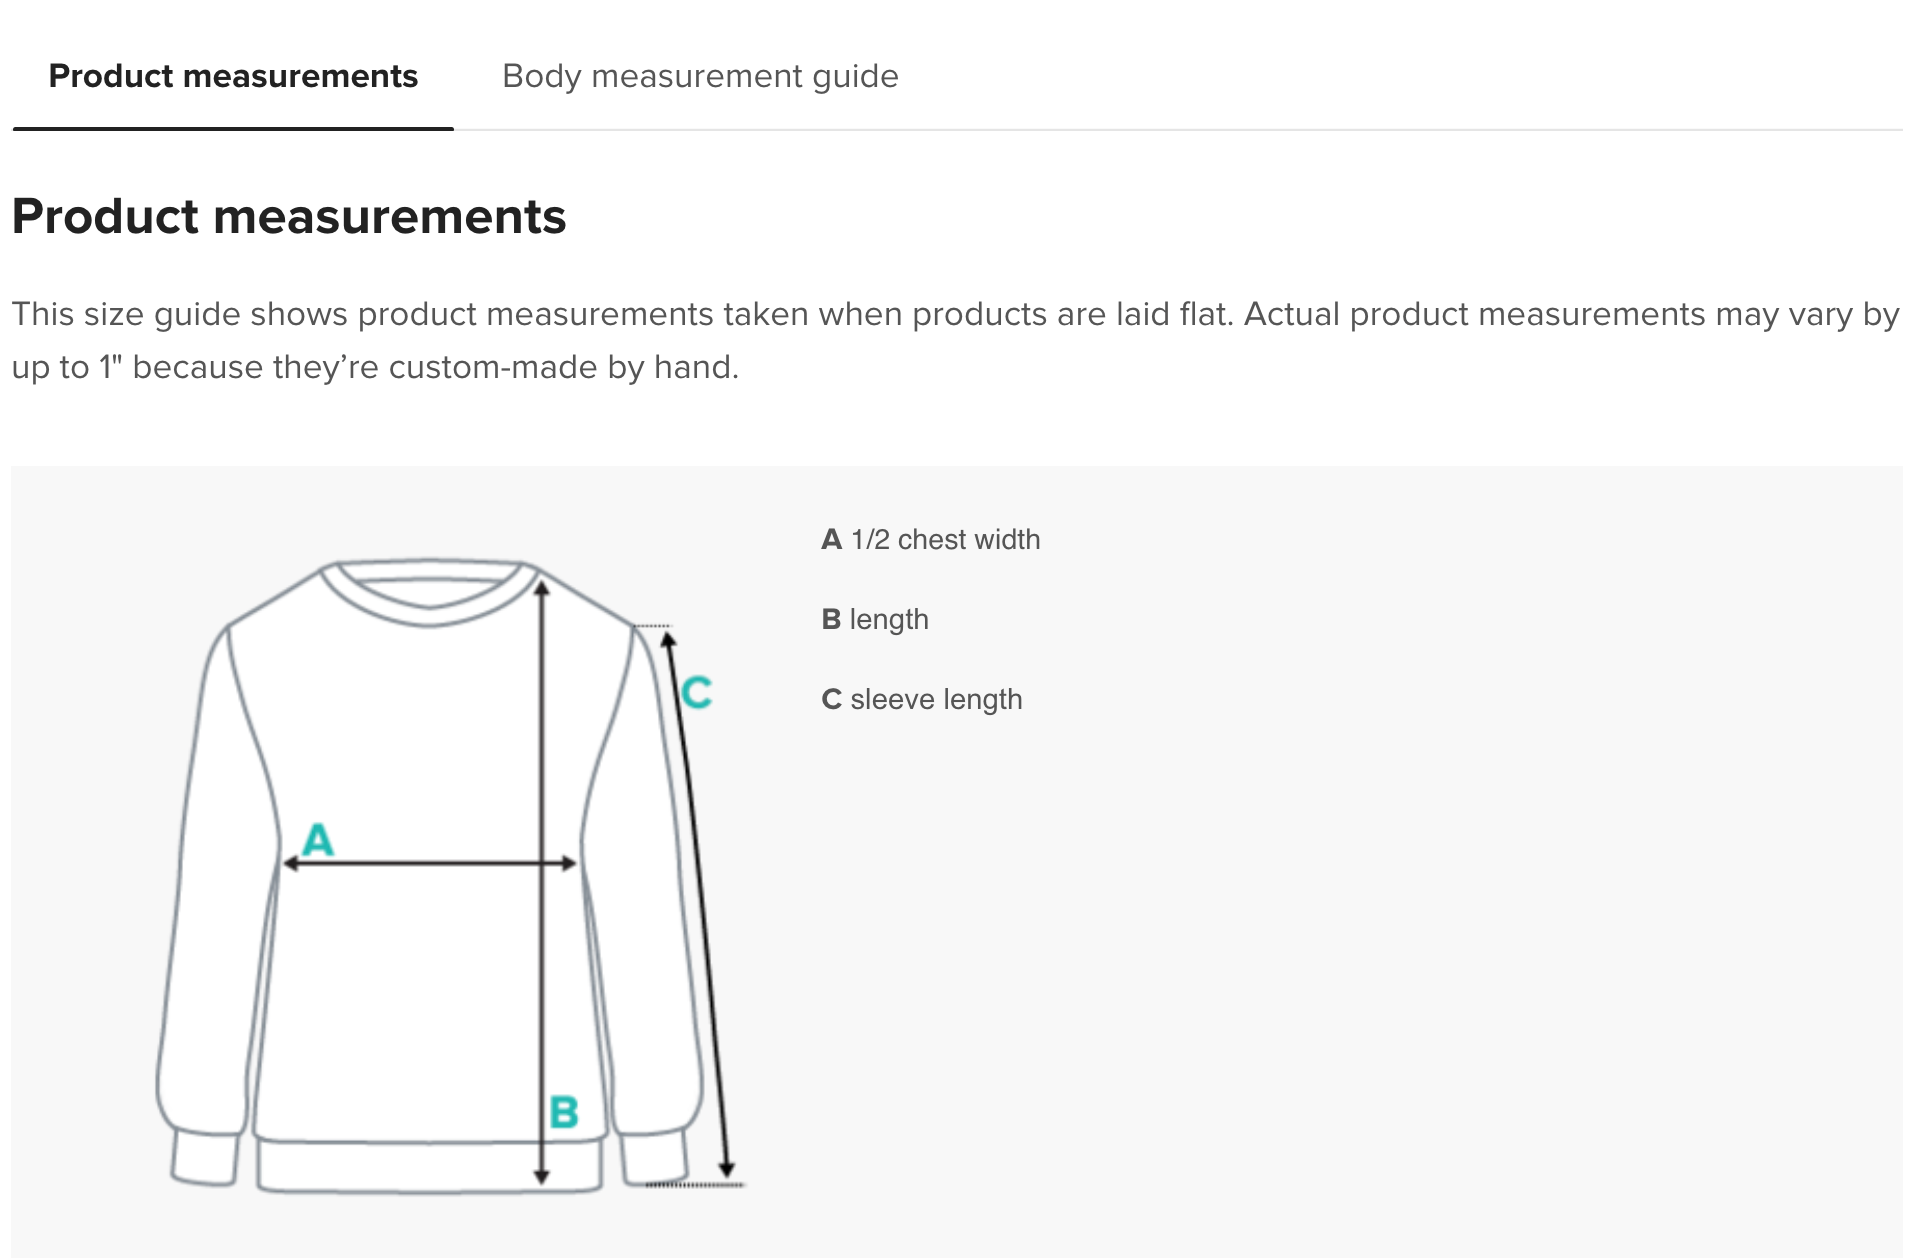Click the horizontal chest width arrow
Image resolution: width=1920 pixels, height=1258 pixels.
point(430,863)
